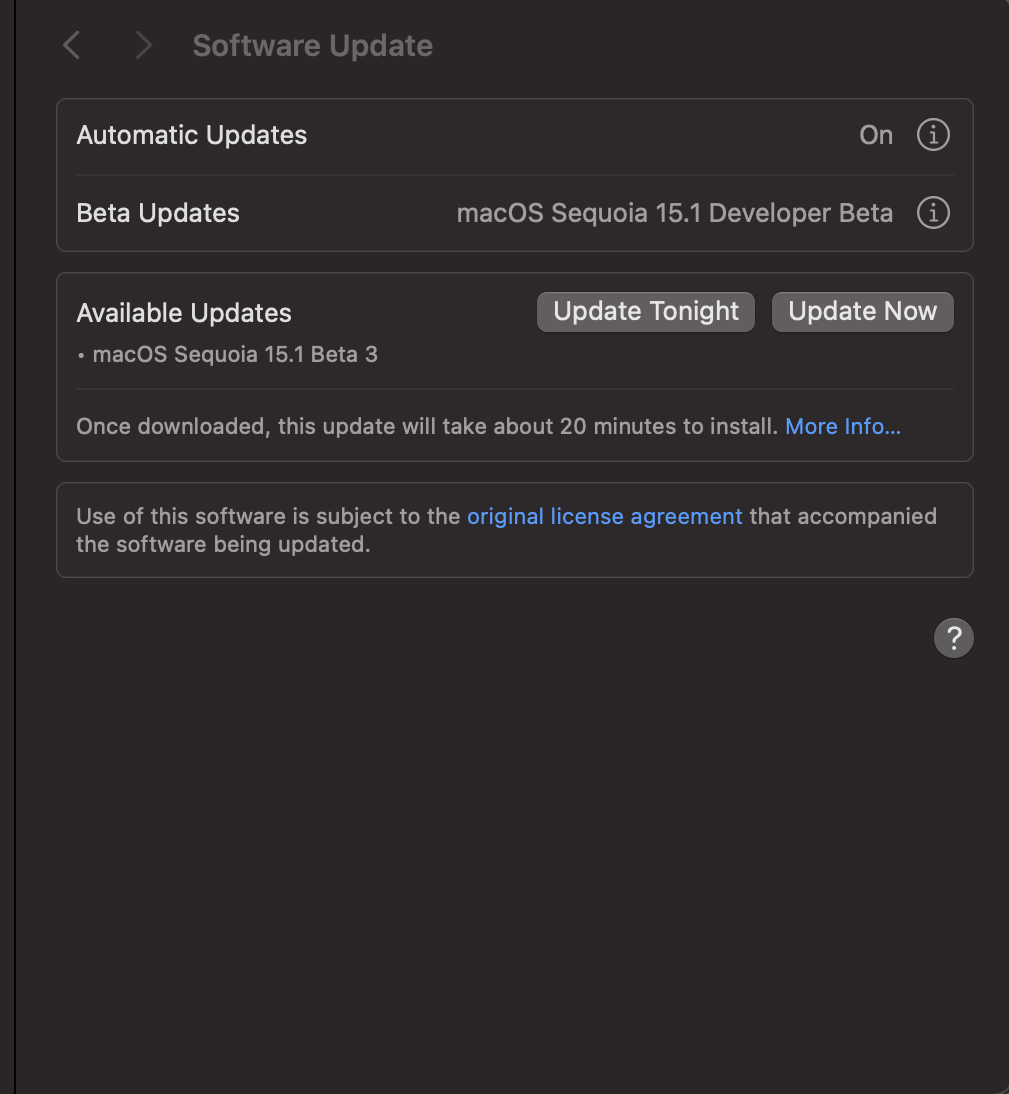Click the Update Tonight button
Viewport: 1009px width, 1094px height.
645,312
